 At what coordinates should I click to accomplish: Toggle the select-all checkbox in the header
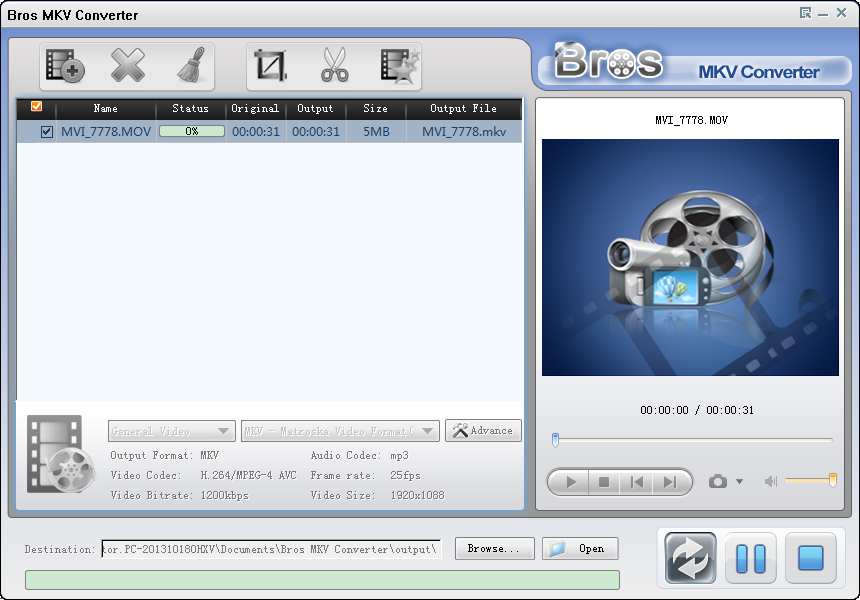point(37,106)
